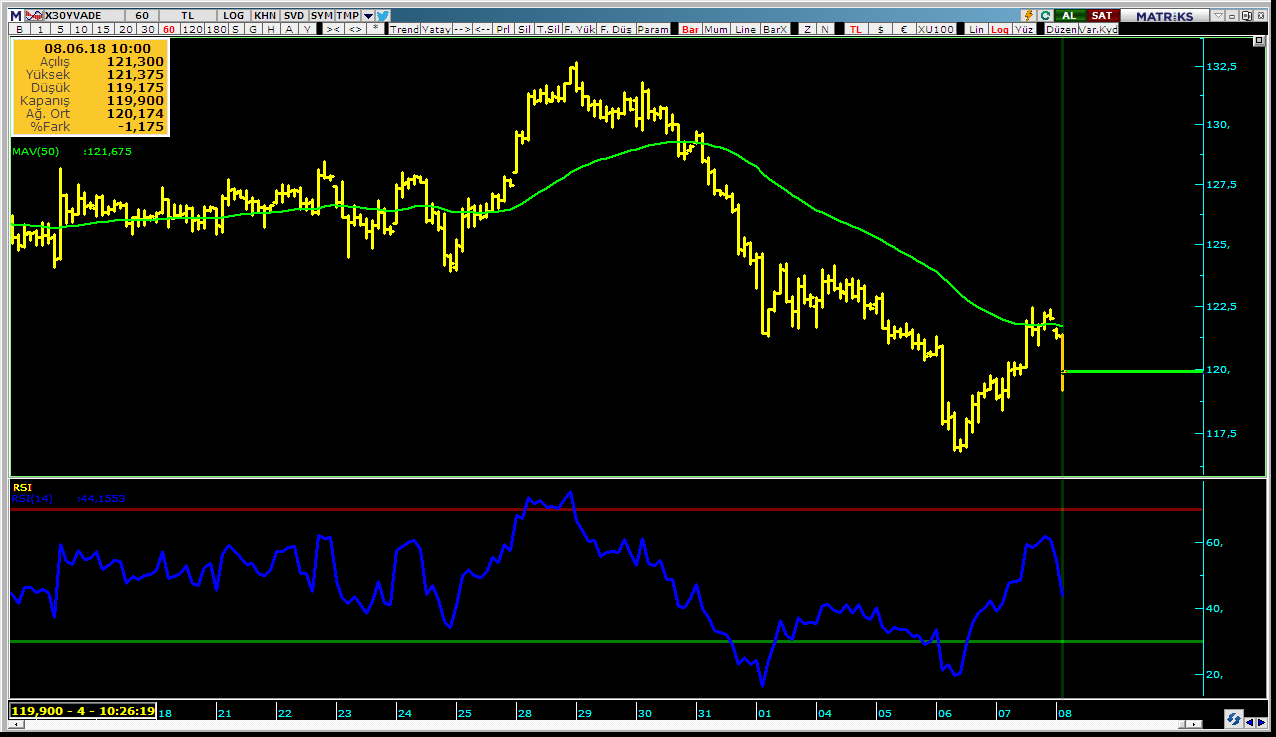The image size is (1276, 737).
Task: Click the green C refresh icon
Action: pyautogui.click(x=1046, y=16)
